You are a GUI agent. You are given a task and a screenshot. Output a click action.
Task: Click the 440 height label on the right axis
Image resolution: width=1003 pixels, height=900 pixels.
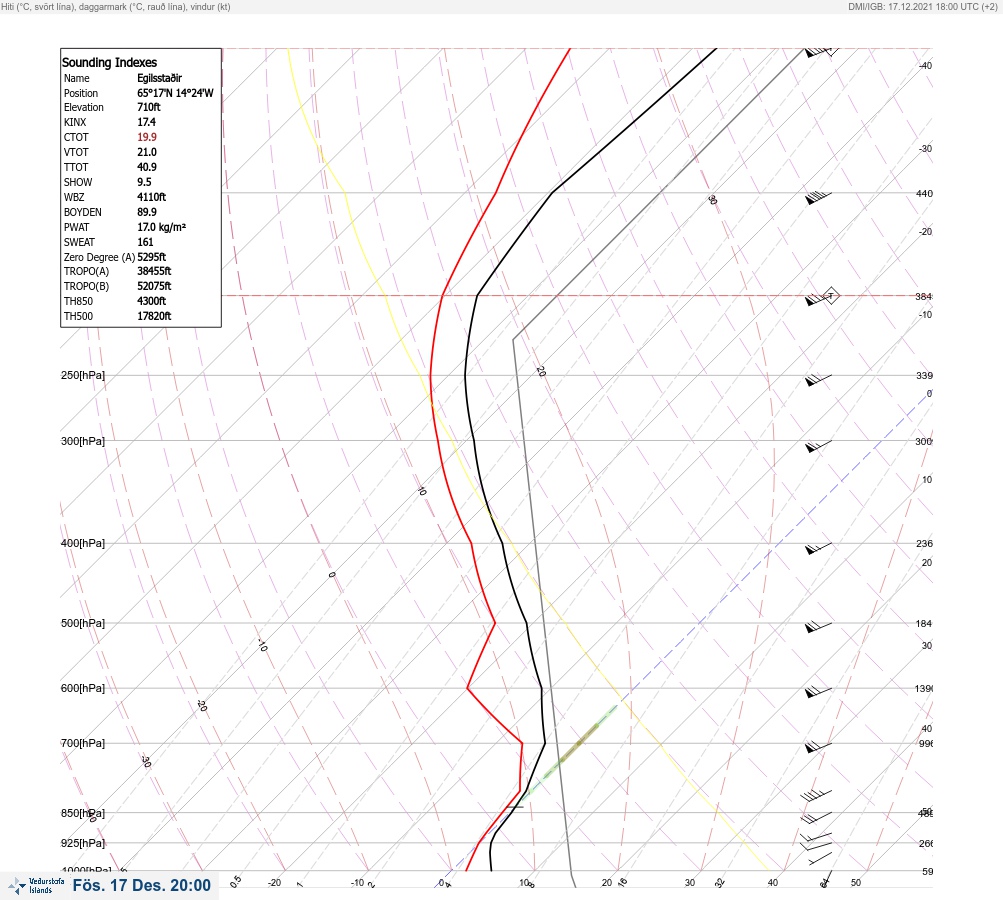924,193
